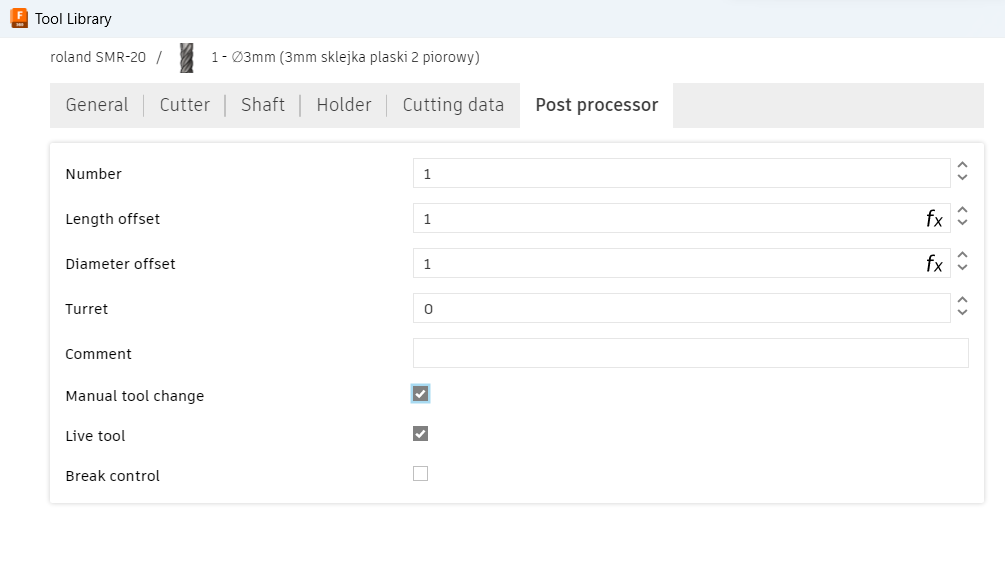Select the Shaft tab

coord(263,105)
